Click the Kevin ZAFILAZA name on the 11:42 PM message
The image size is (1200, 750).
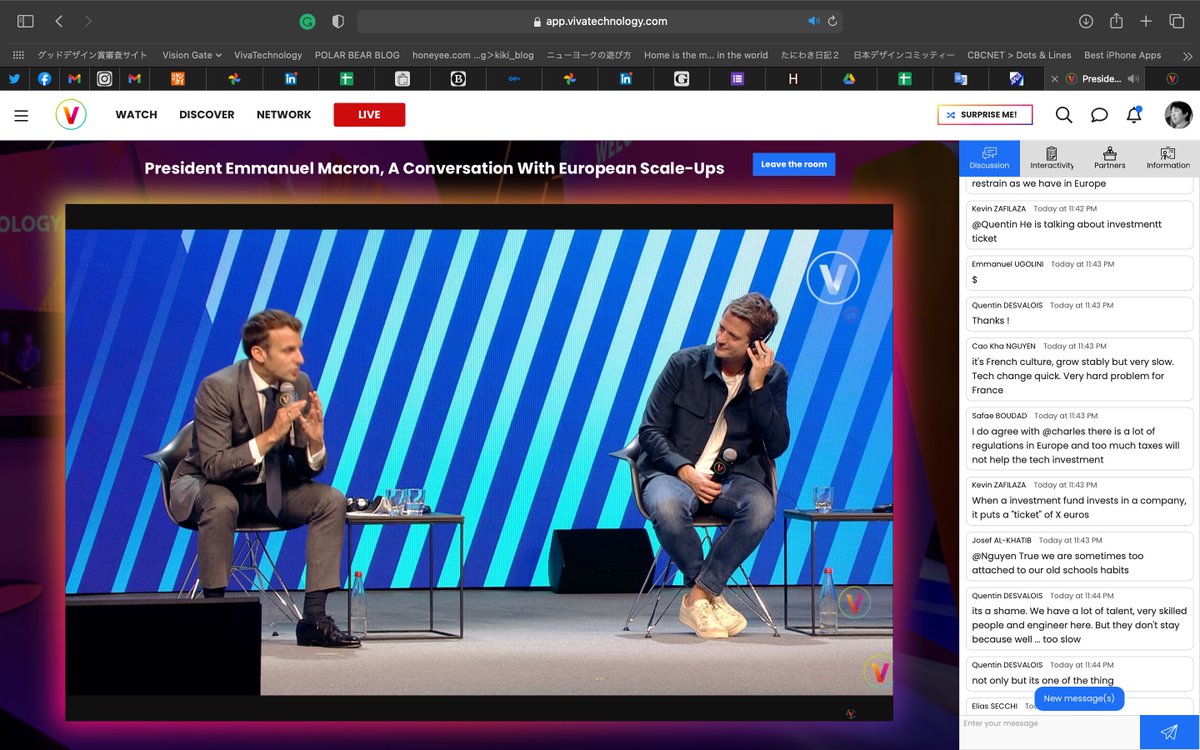(x=998, y=209)
